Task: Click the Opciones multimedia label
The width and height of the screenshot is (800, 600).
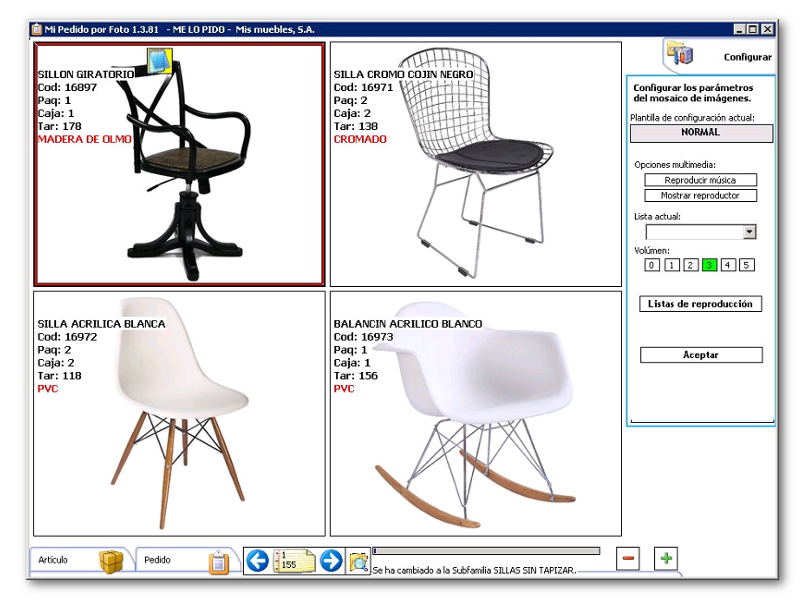Action: click(675, 165)
